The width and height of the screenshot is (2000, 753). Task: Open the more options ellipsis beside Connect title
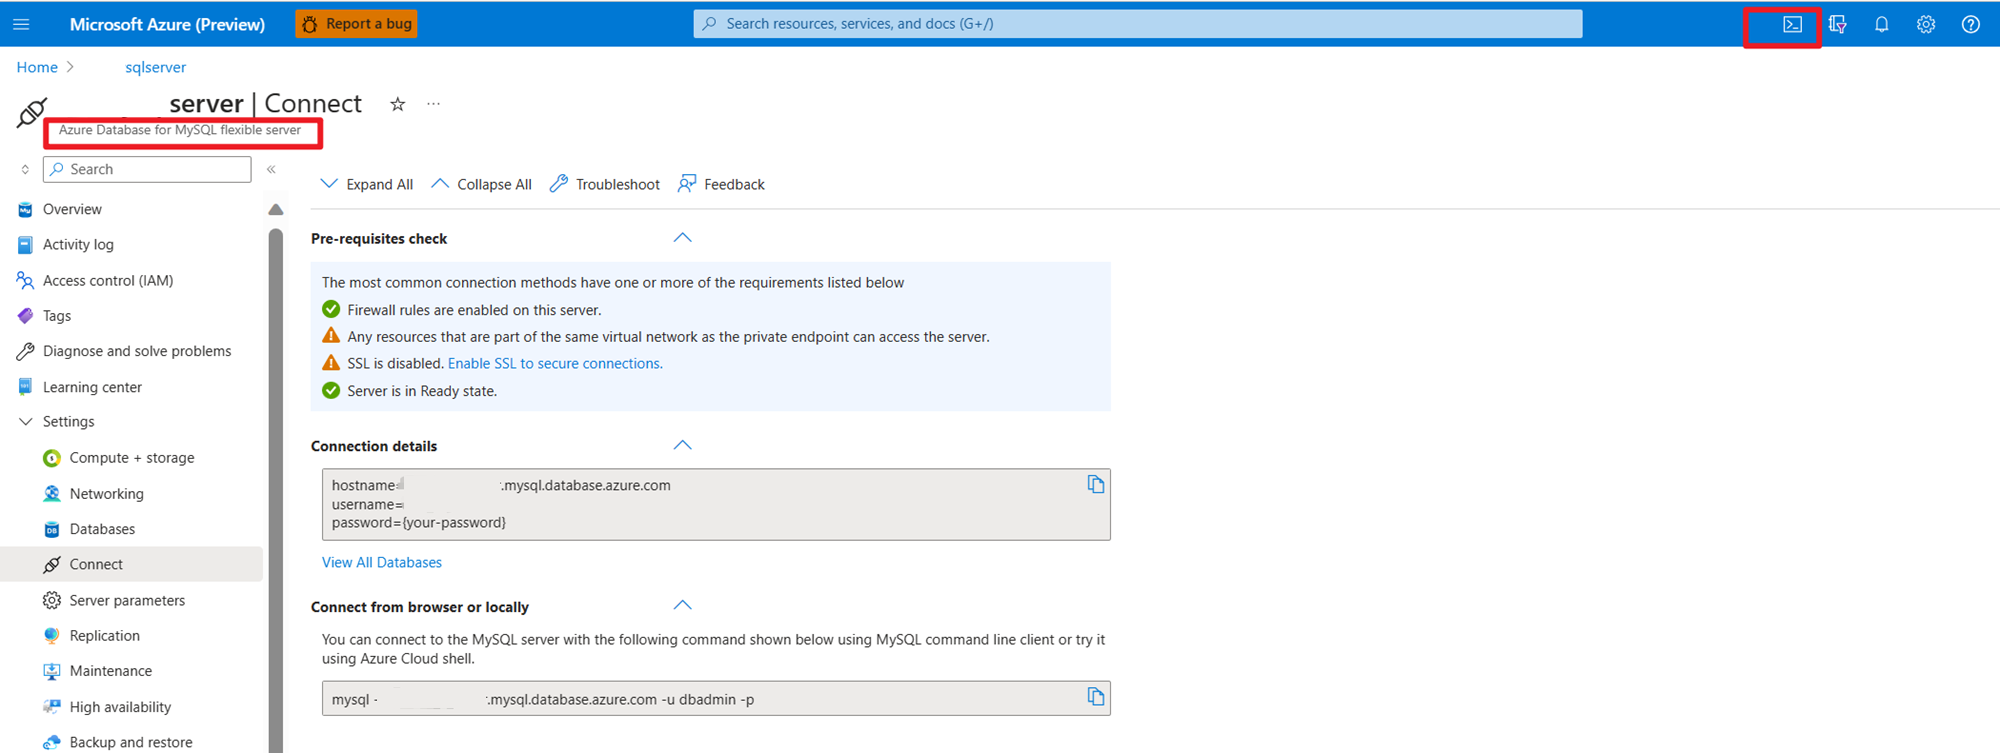click(x=433, y=104)
